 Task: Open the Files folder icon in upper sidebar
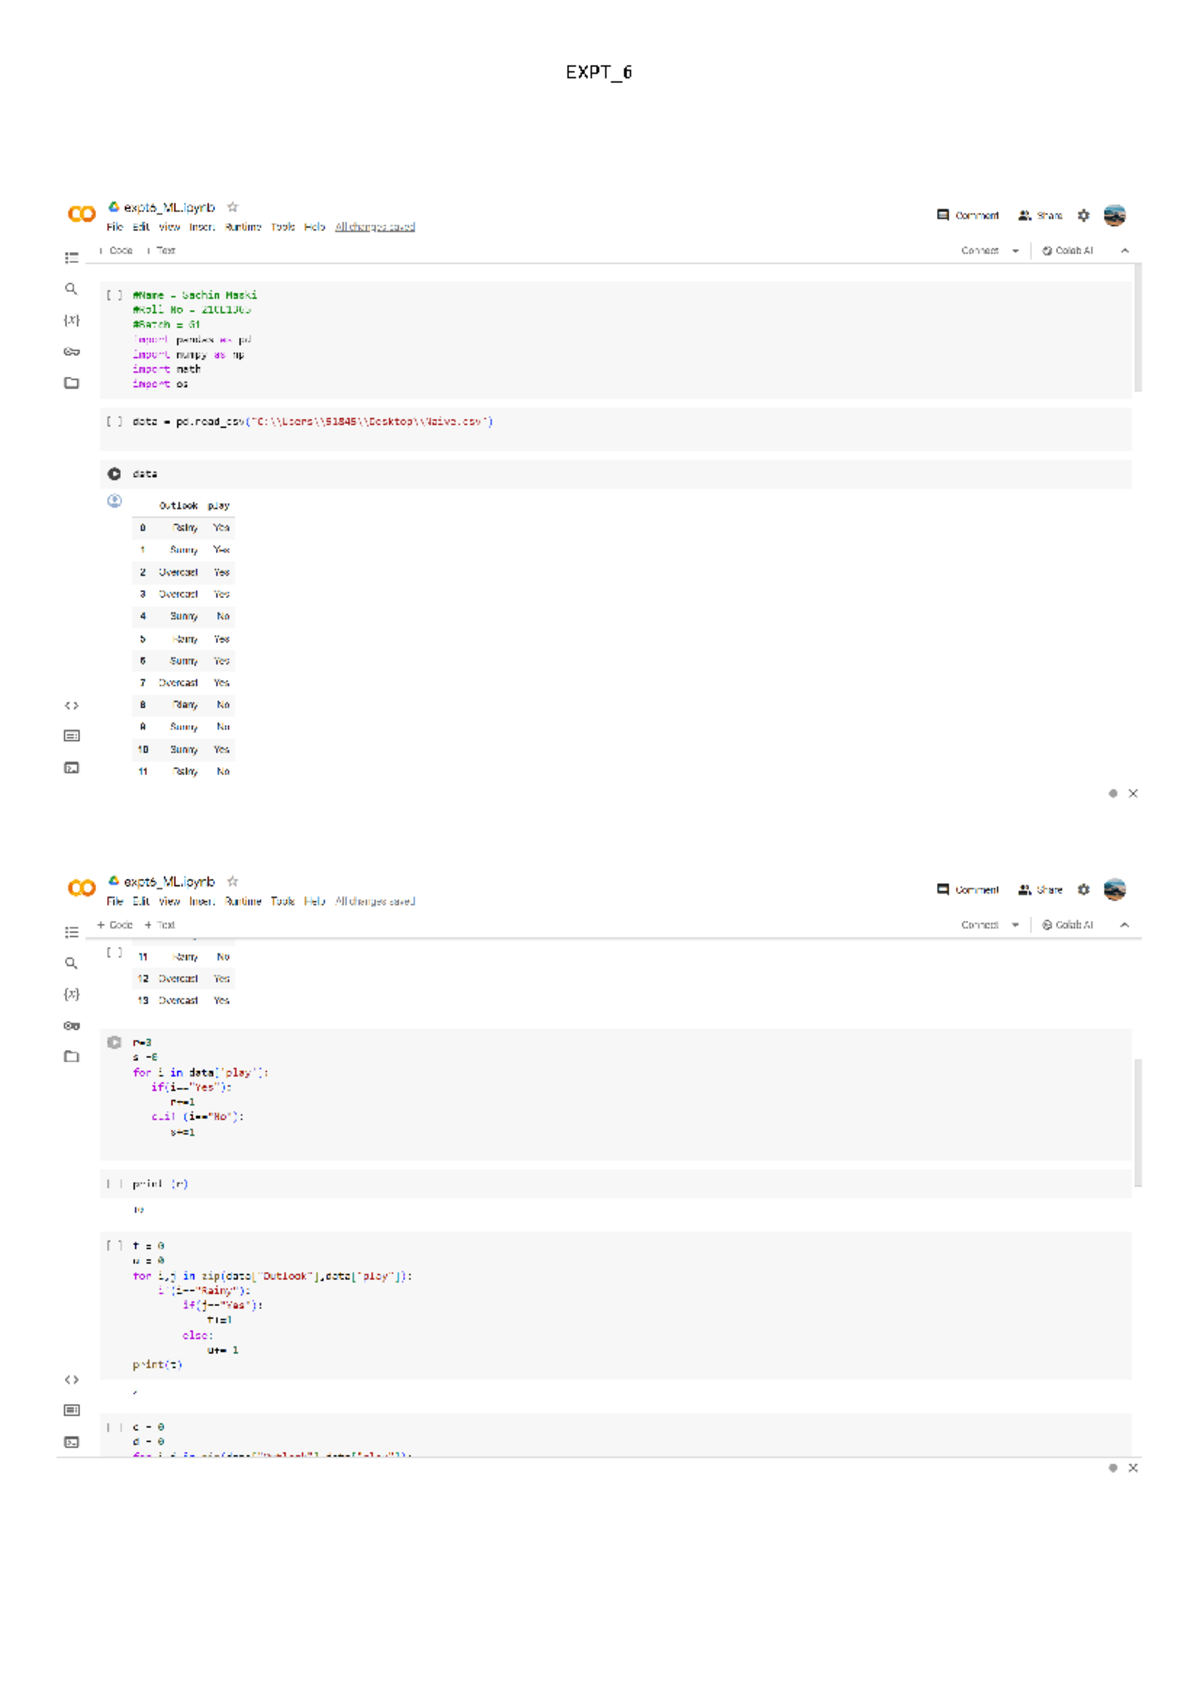tap(71, 383)
